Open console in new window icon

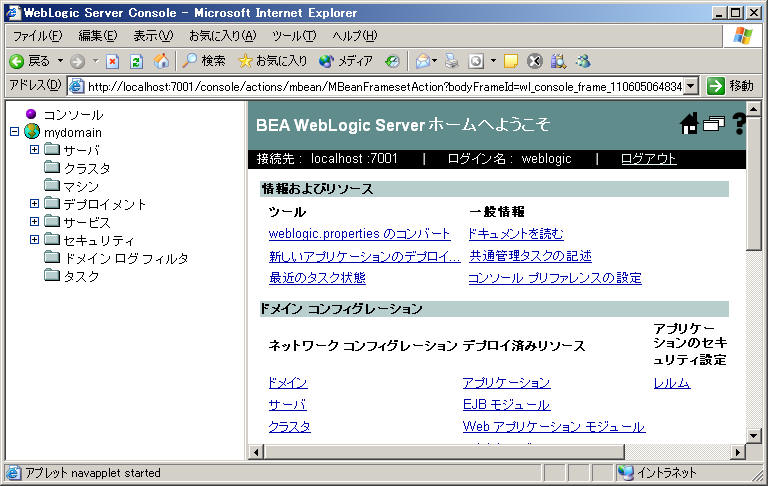(x=713, y=124)
